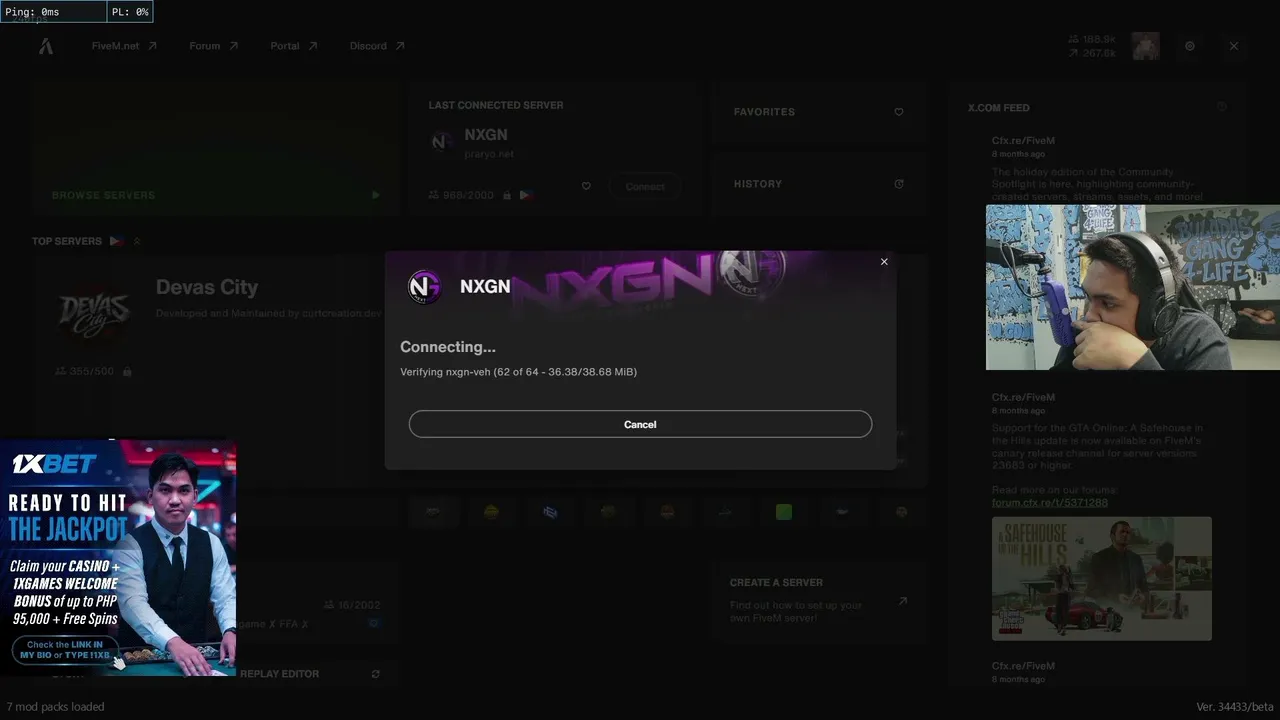Favorite the NXGN server with heart icon
Viewport: 1280px width, 720px height.
pyautogui.click(x=586, y=186)
